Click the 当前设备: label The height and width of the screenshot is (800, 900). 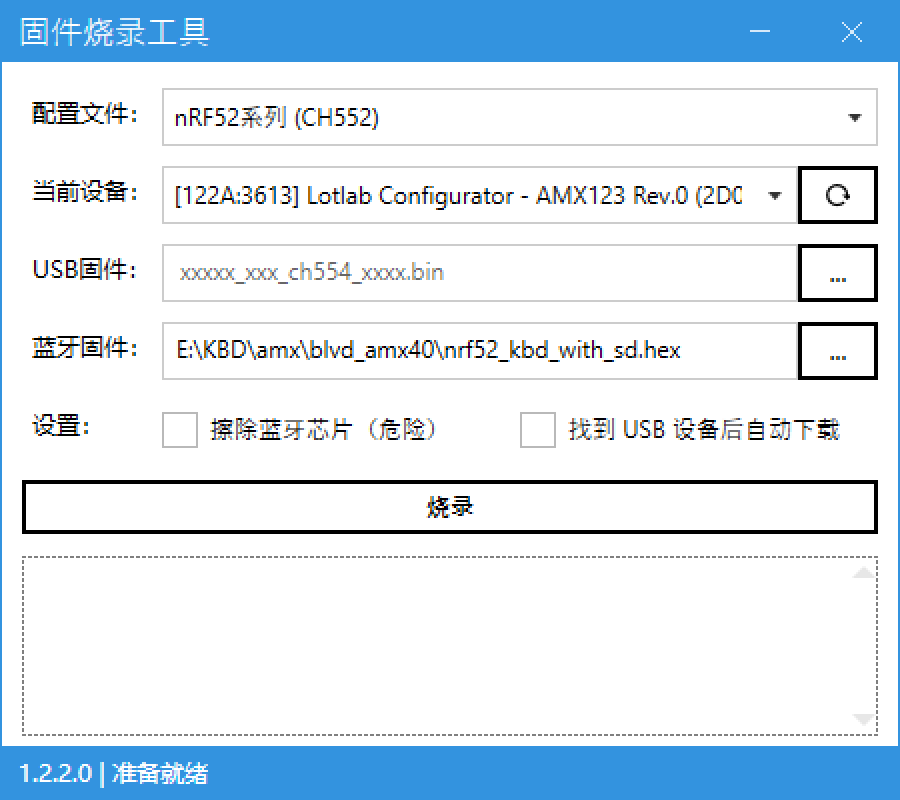(84, 191)
